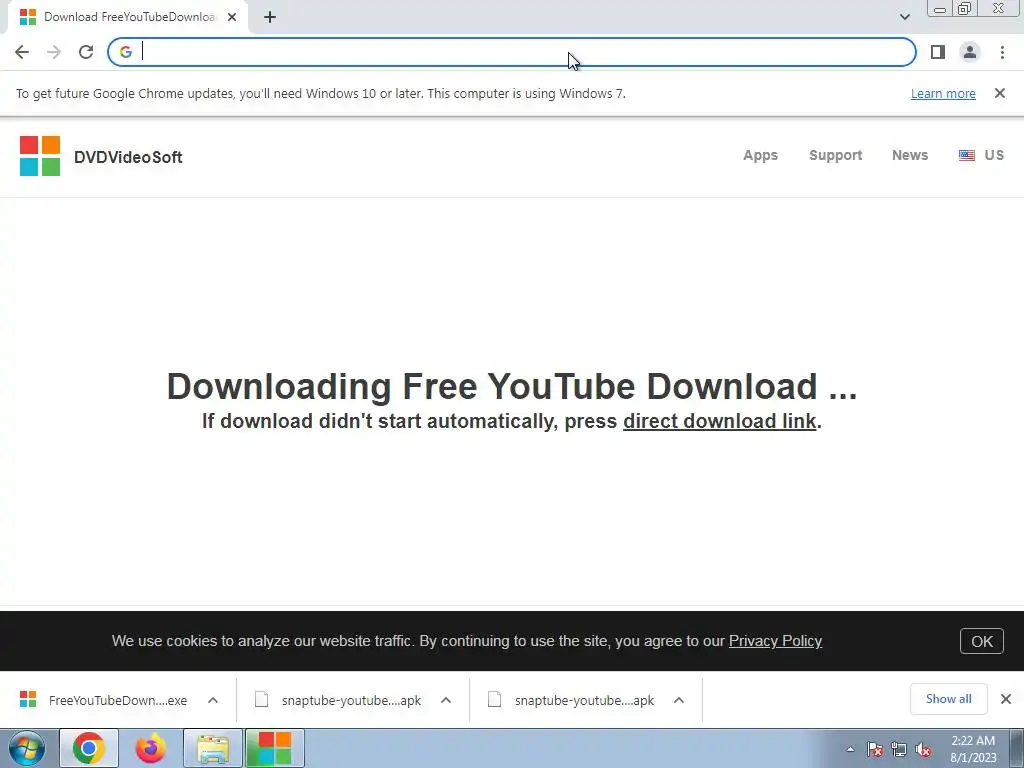Dismiss the Windows 7 update infobar
The width and height of the screenshot is (1024, 768).
[1000, 93]
